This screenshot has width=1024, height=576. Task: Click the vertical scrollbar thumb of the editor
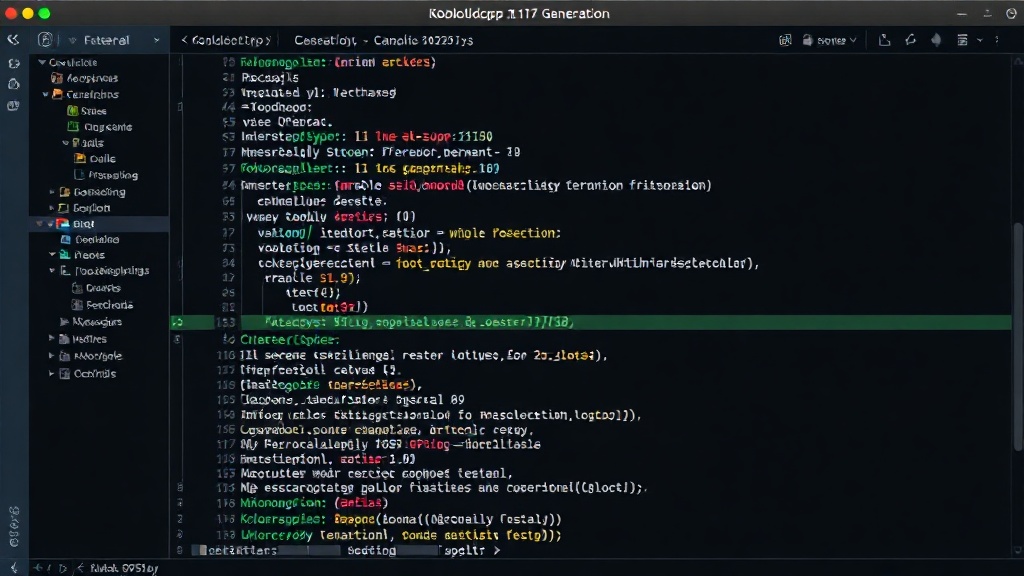pos(1018,336)
